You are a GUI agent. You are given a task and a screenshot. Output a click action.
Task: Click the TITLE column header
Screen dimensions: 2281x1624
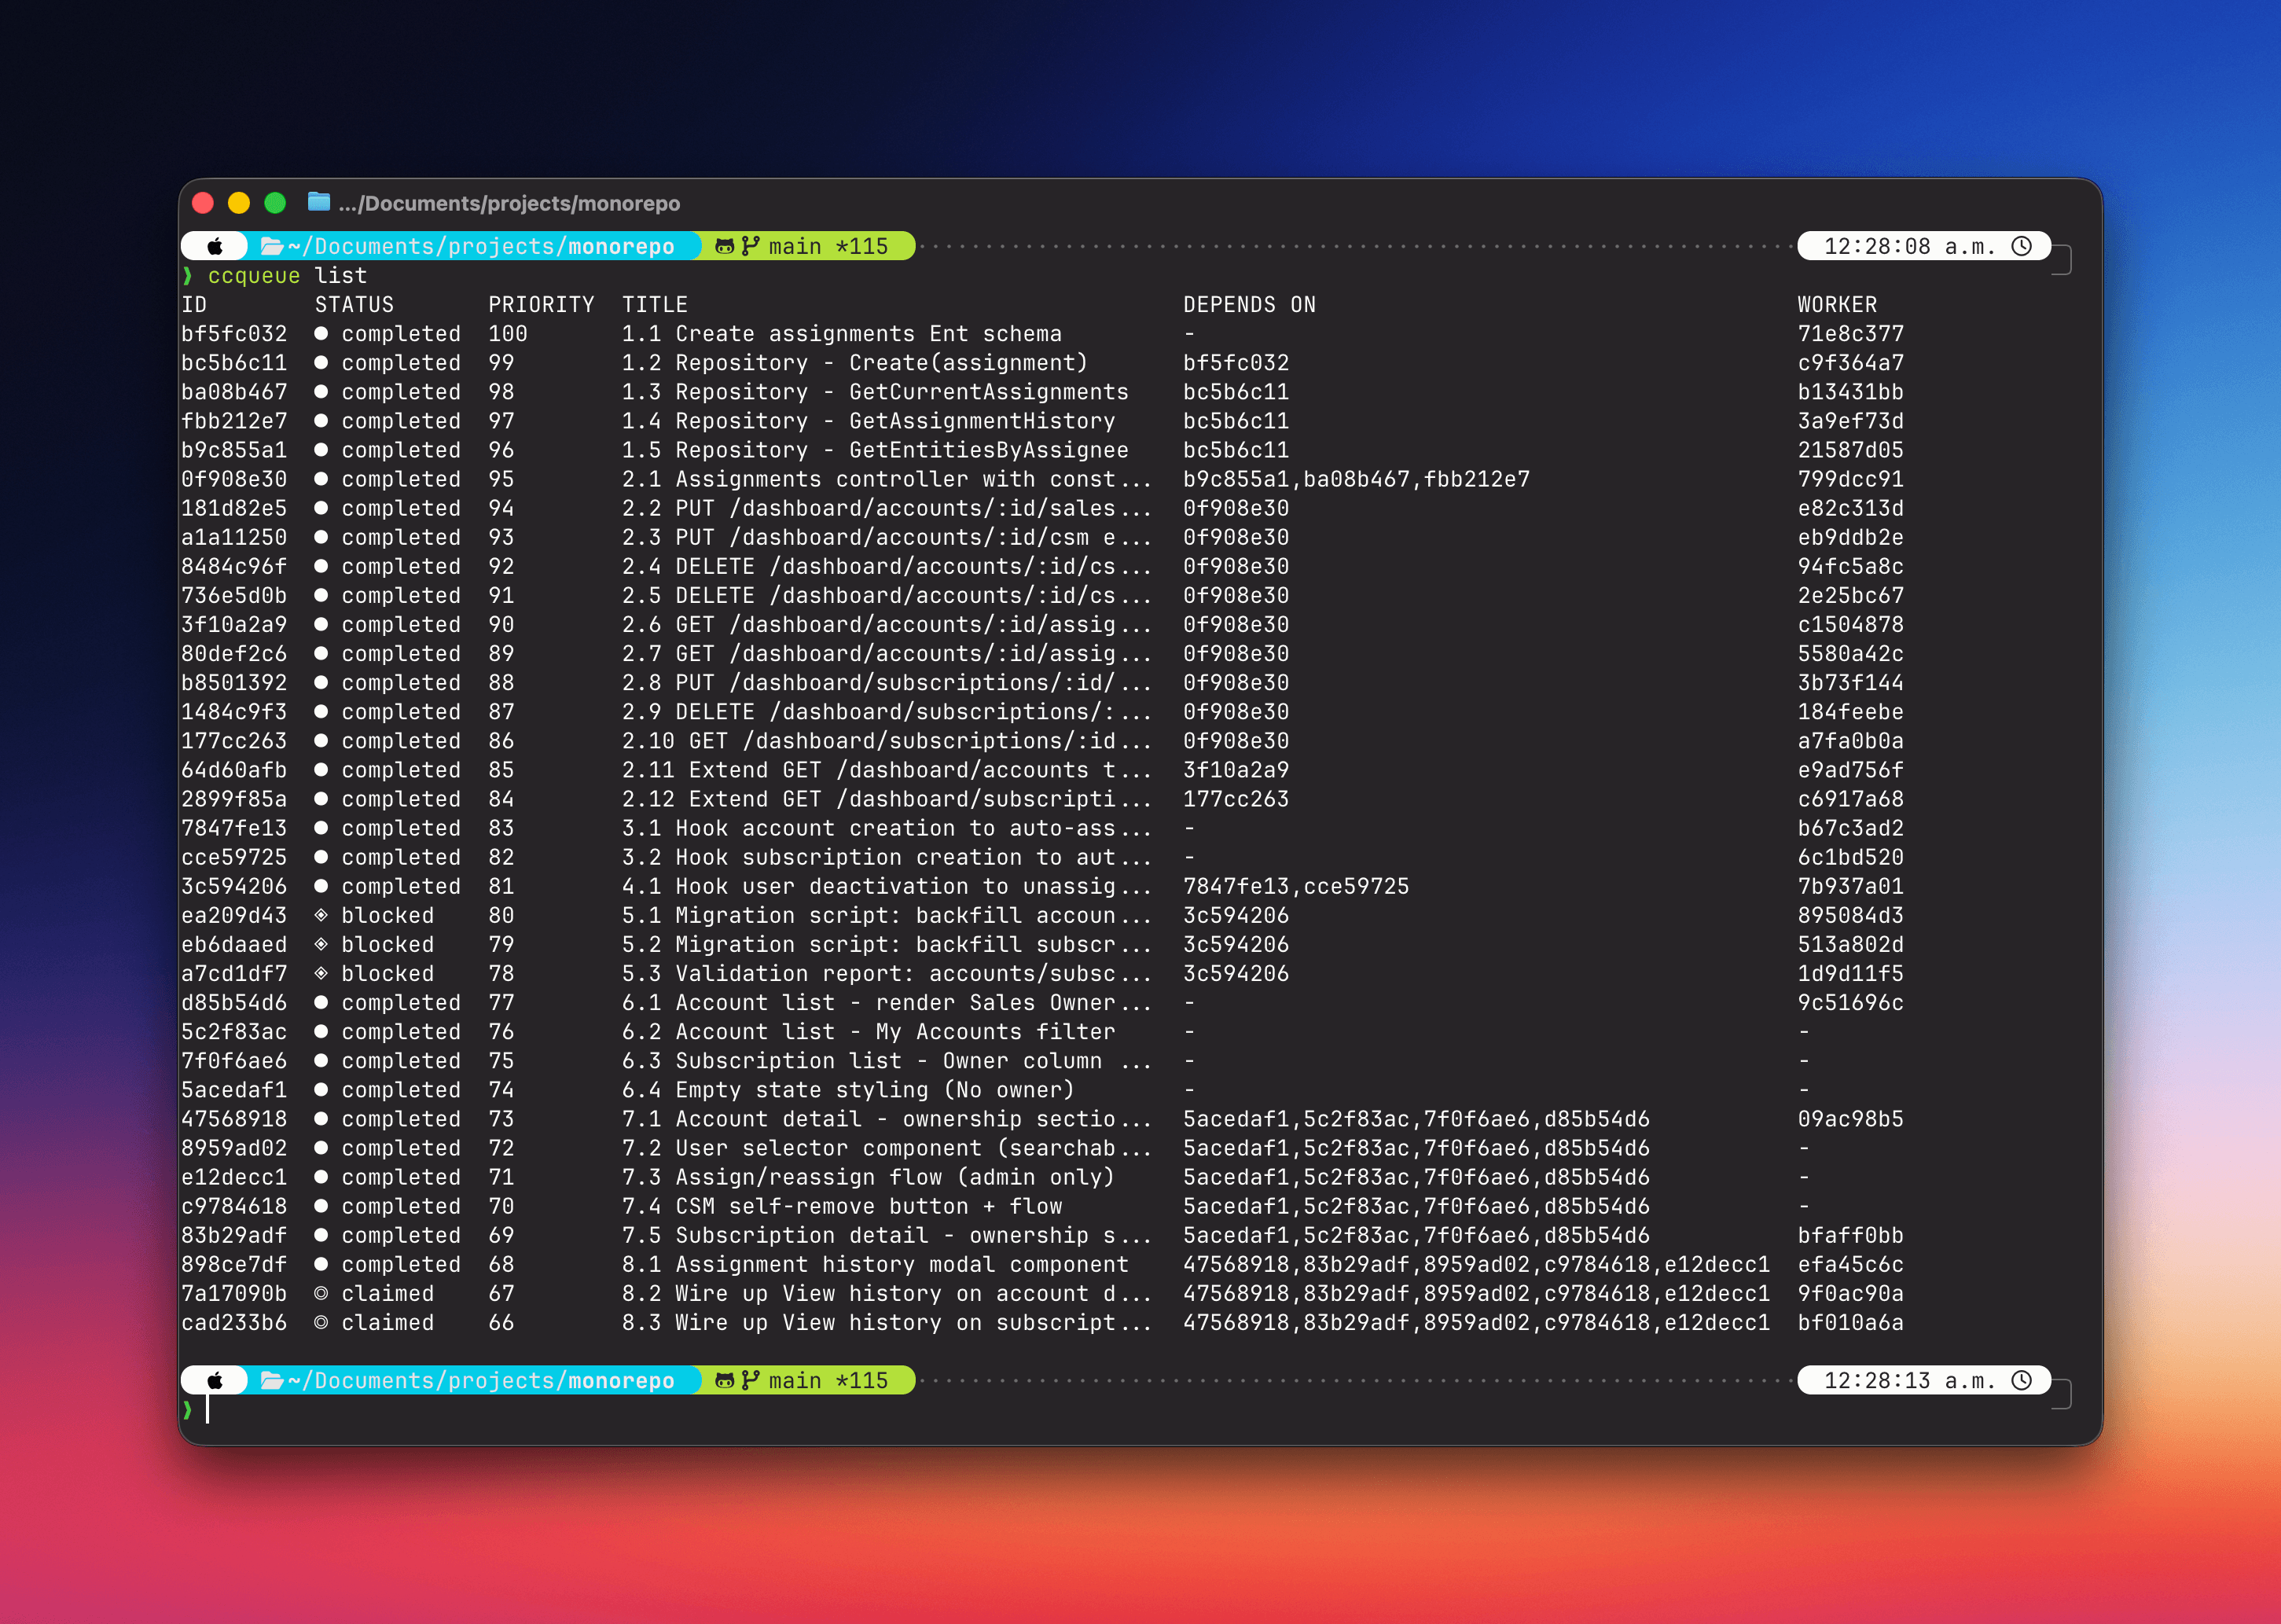[655, 304]
